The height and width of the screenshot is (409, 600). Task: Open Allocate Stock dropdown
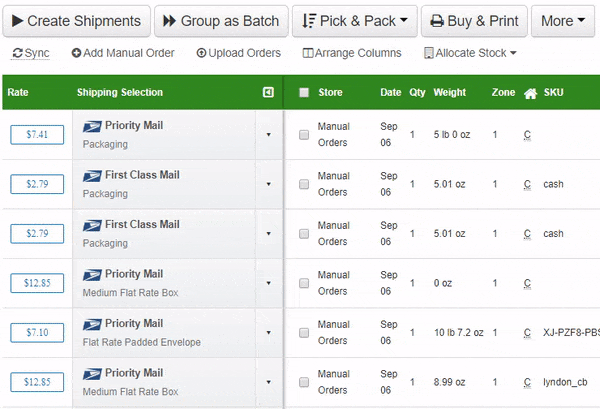coord(470,53)
